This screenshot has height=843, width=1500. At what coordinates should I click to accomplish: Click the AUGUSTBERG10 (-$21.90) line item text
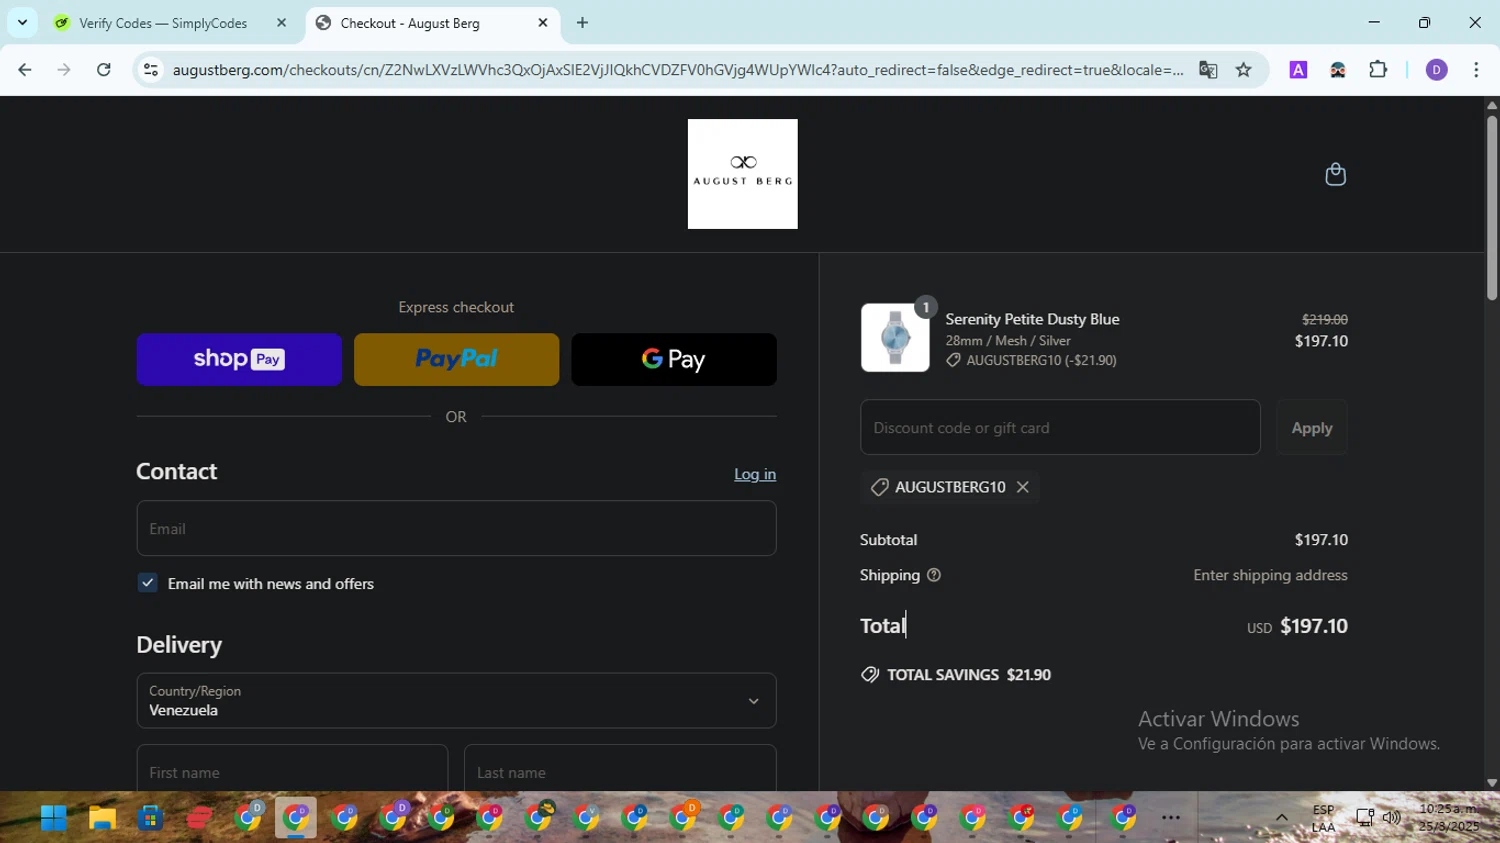pyautogui.click(x=1041, y=360)
